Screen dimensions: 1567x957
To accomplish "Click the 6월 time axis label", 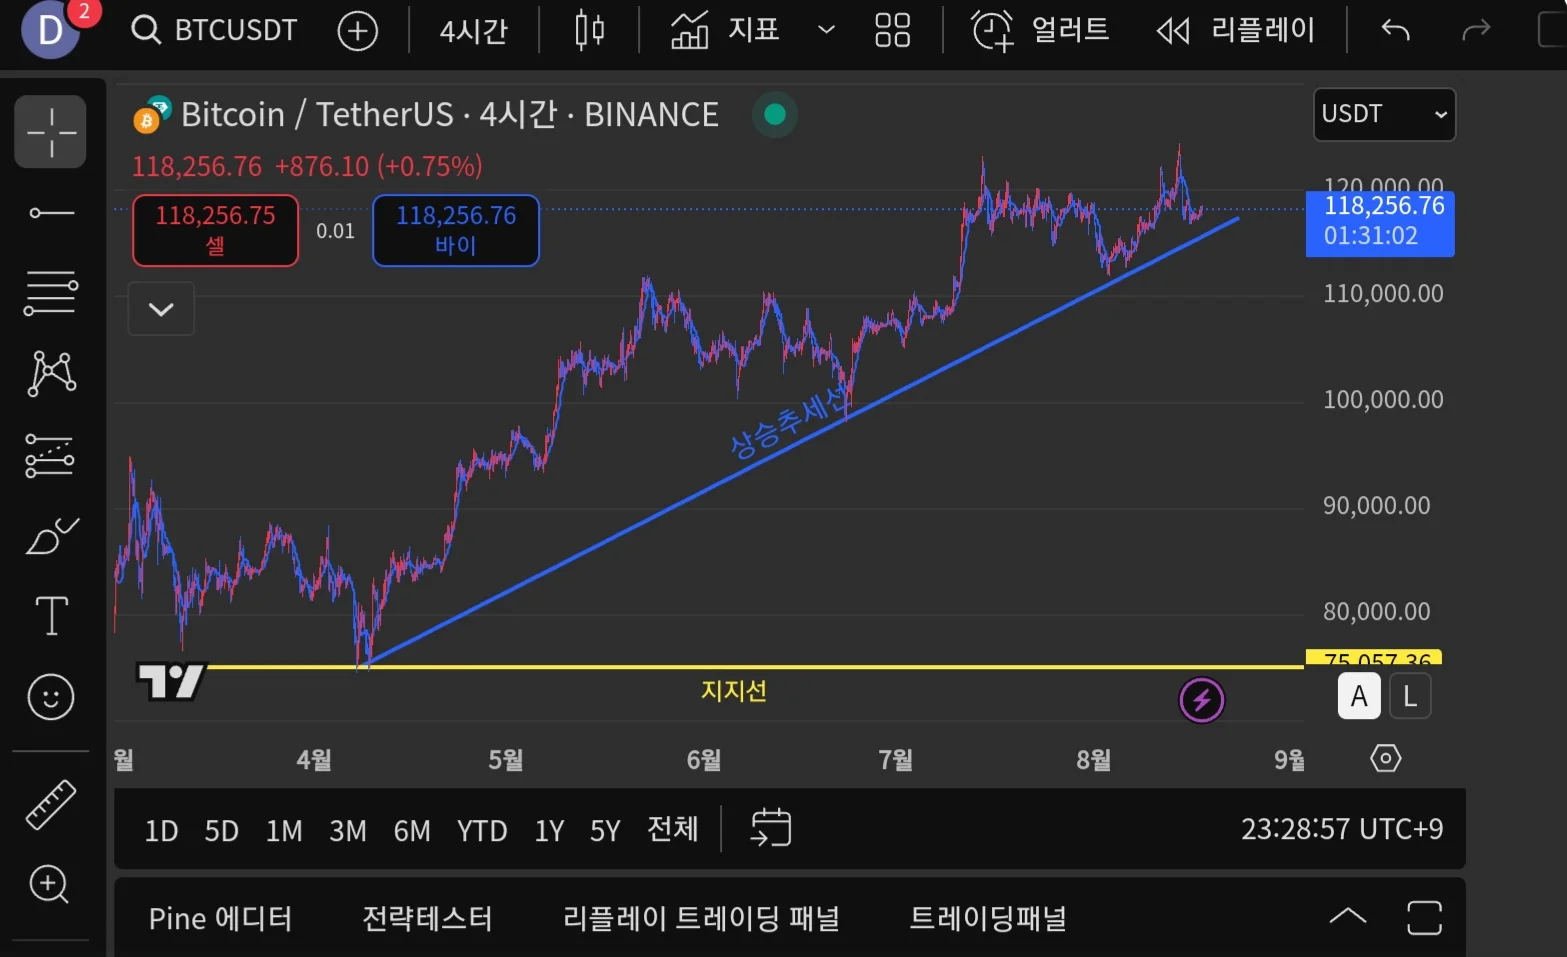I will [x=704, y=760].
